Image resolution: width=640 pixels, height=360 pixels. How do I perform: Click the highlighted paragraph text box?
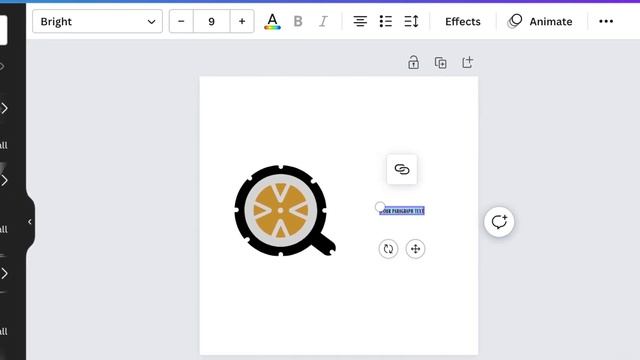coord(402,211)
